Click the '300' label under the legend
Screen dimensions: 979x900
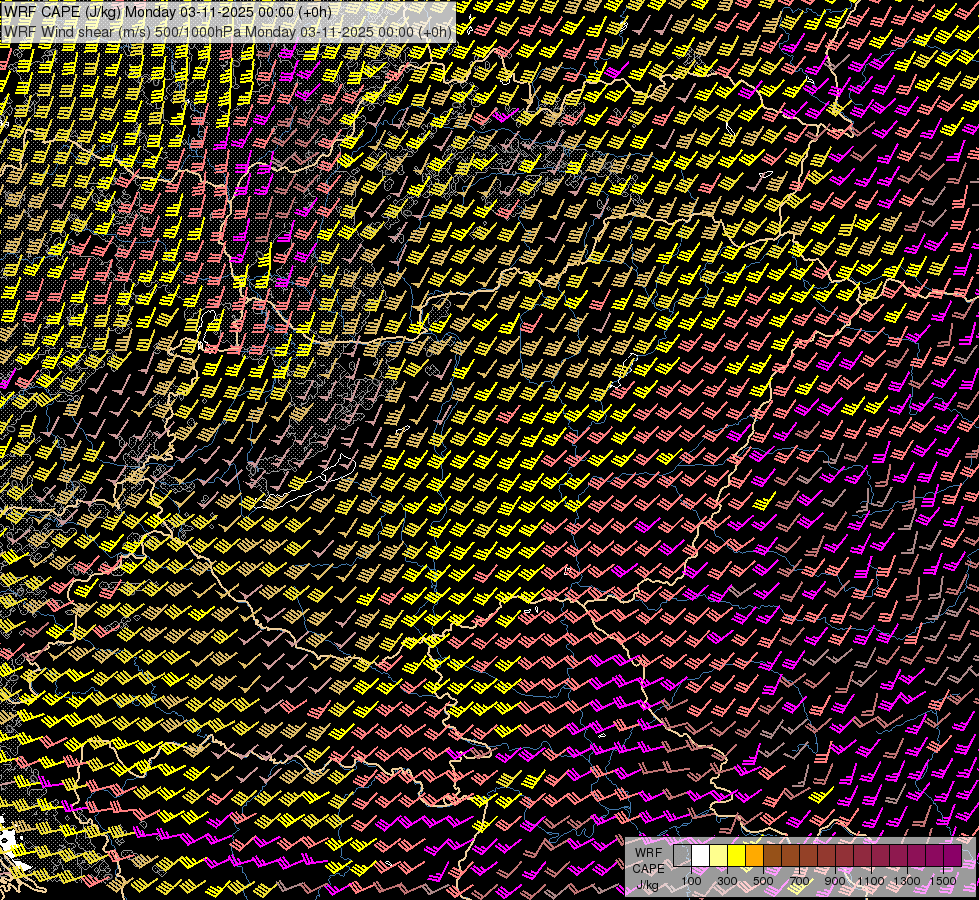click(727, 881)
